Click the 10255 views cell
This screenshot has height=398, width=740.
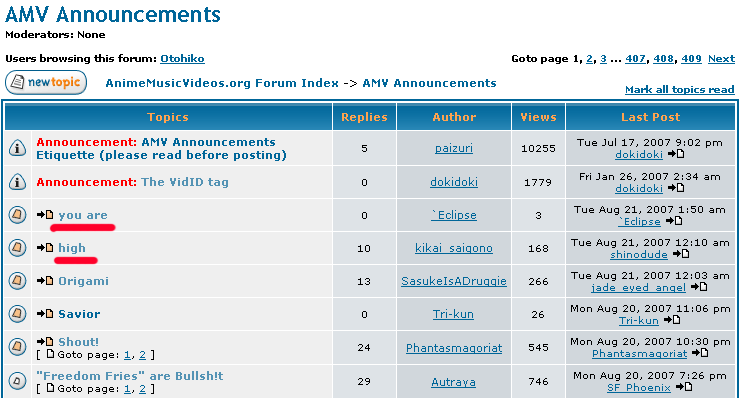coord(538,149)
